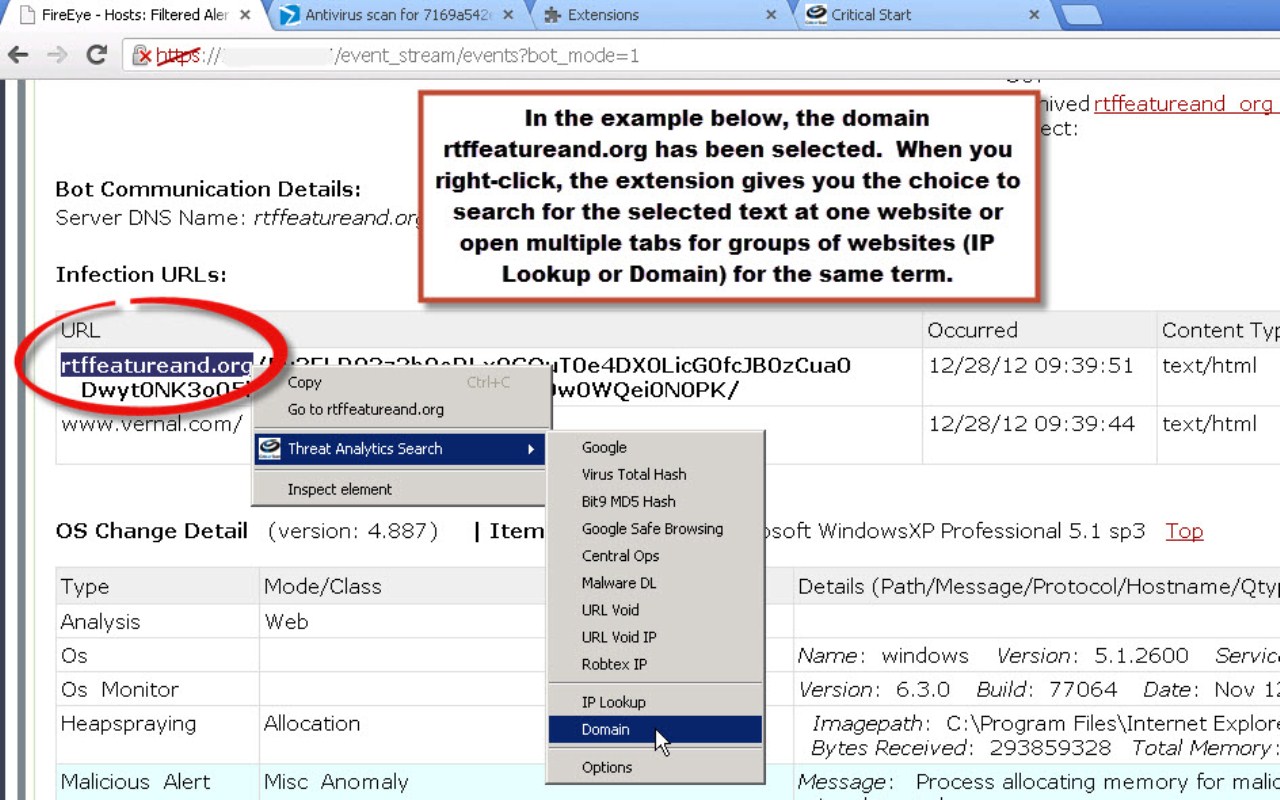Click the browser back arrow
The image size is (1280, 800).
coord(18,55)
